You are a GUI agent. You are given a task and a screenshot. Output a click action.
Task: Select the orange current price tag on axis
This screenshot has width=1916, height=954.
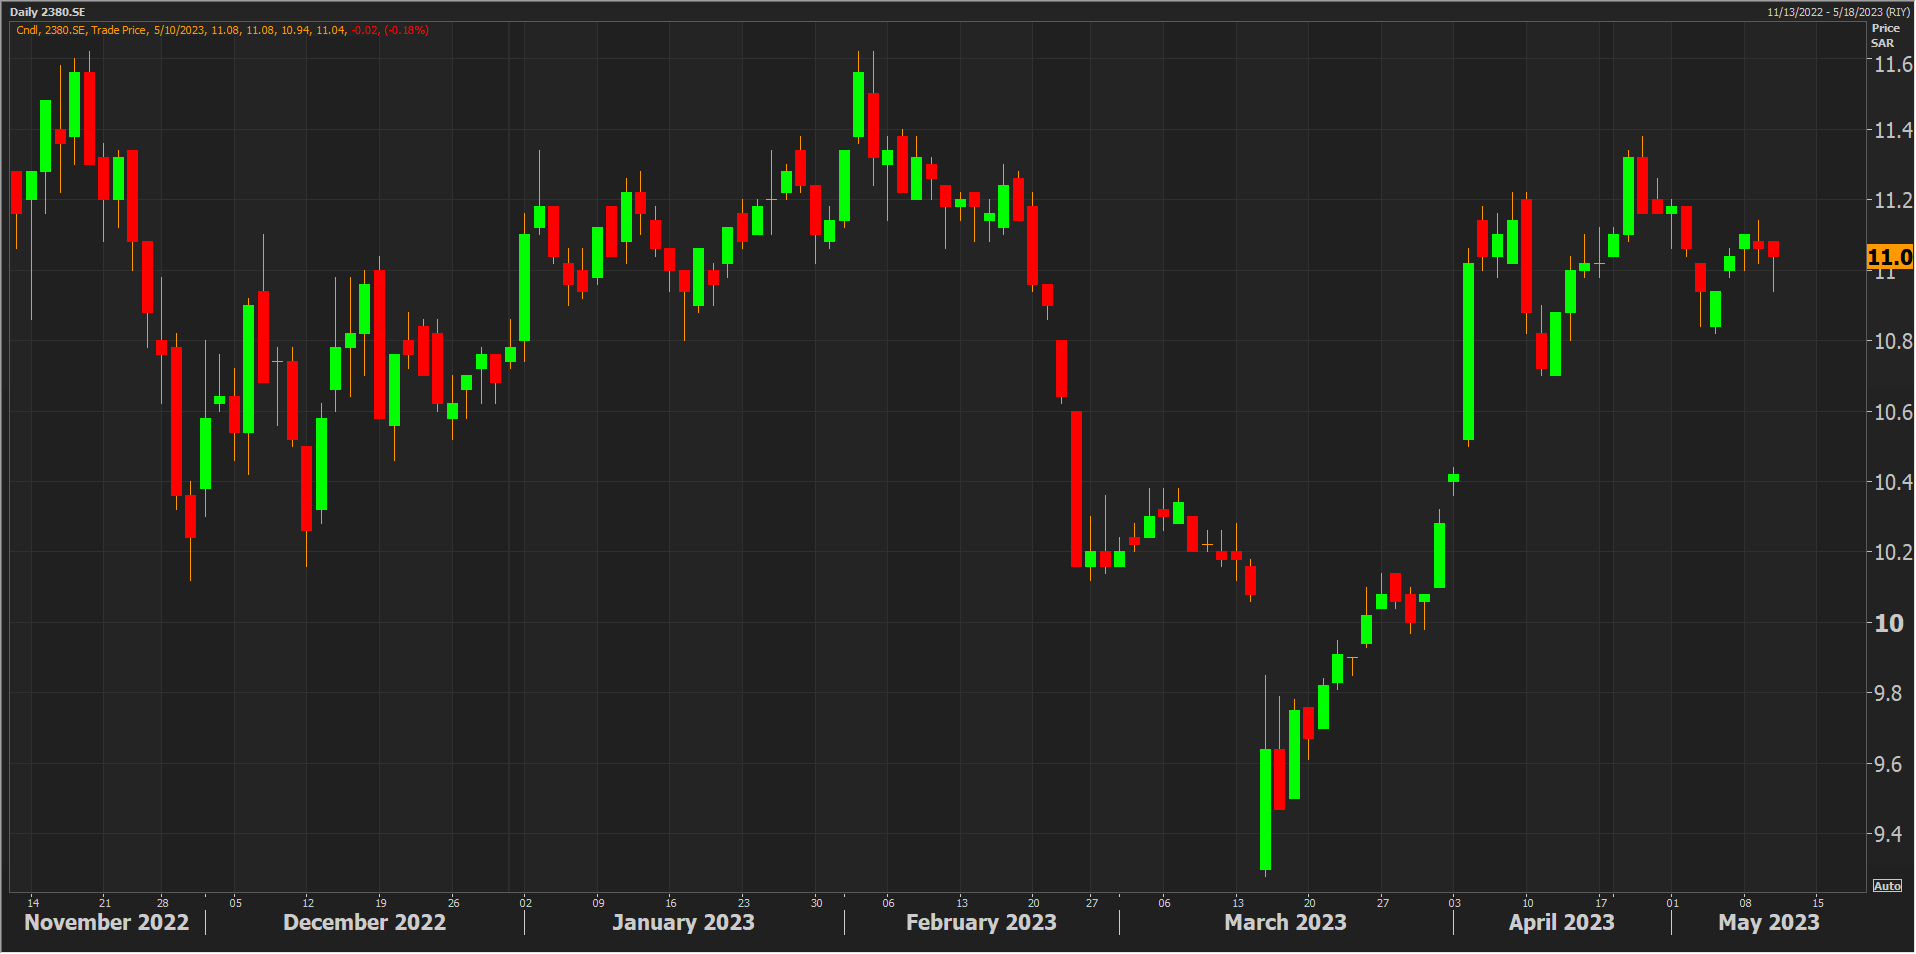pyautogui.click(x=1889, y=257)
